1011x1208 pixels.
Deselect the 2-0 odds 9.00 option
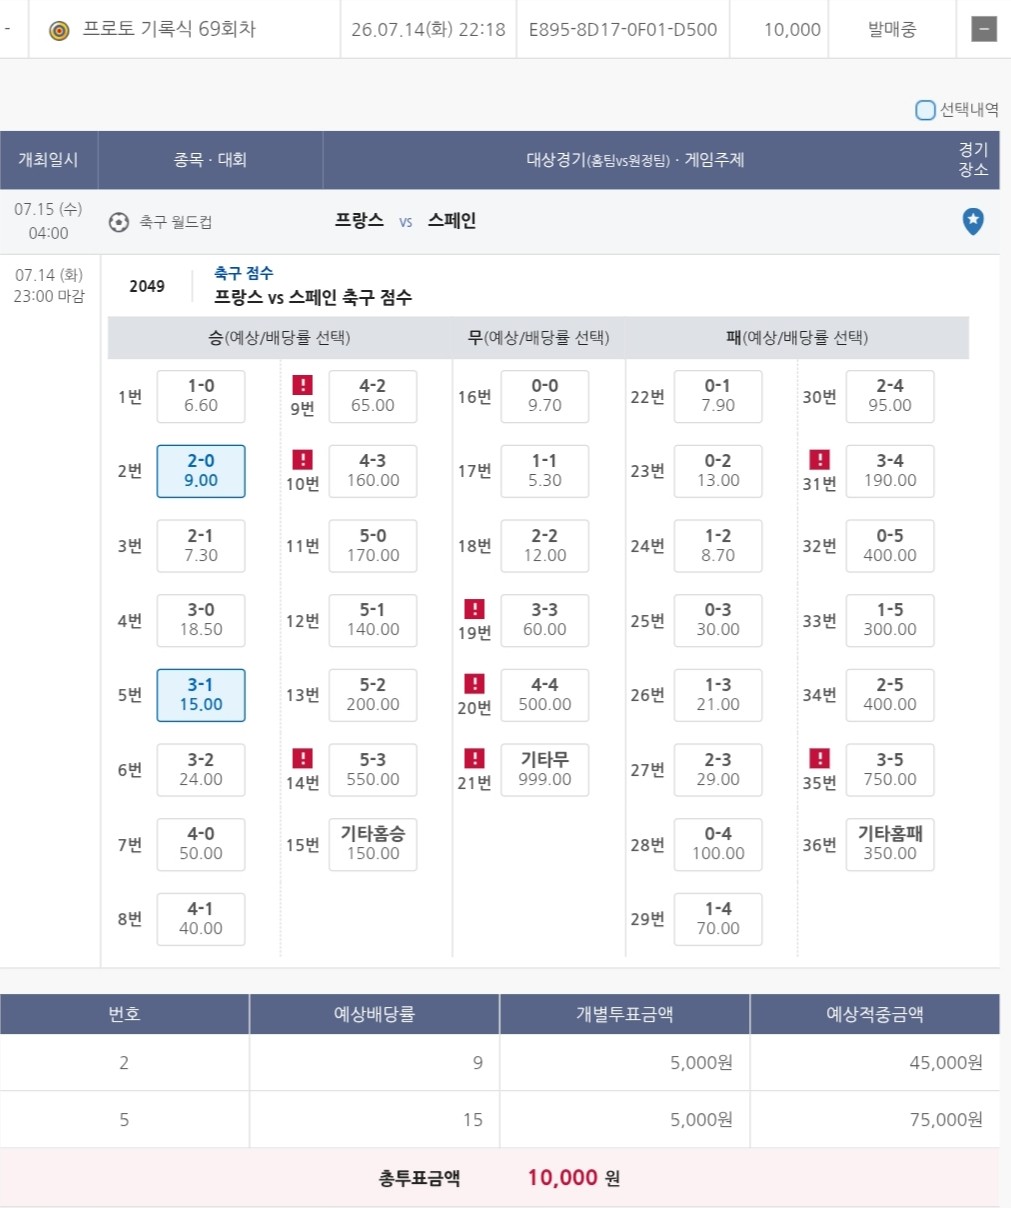(201, 471)
